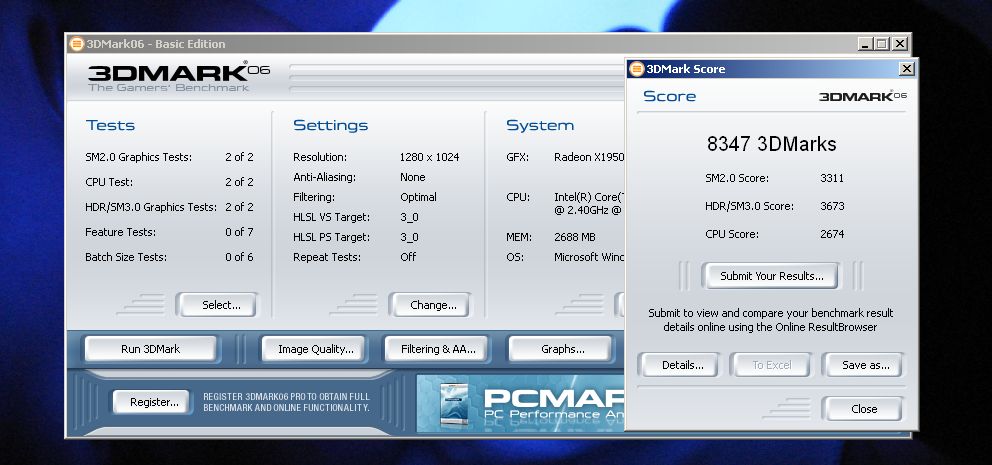The height and width of the screenshot is (465, 992).
Task: Click Submit Your Results... button
Action: [771, 276]
